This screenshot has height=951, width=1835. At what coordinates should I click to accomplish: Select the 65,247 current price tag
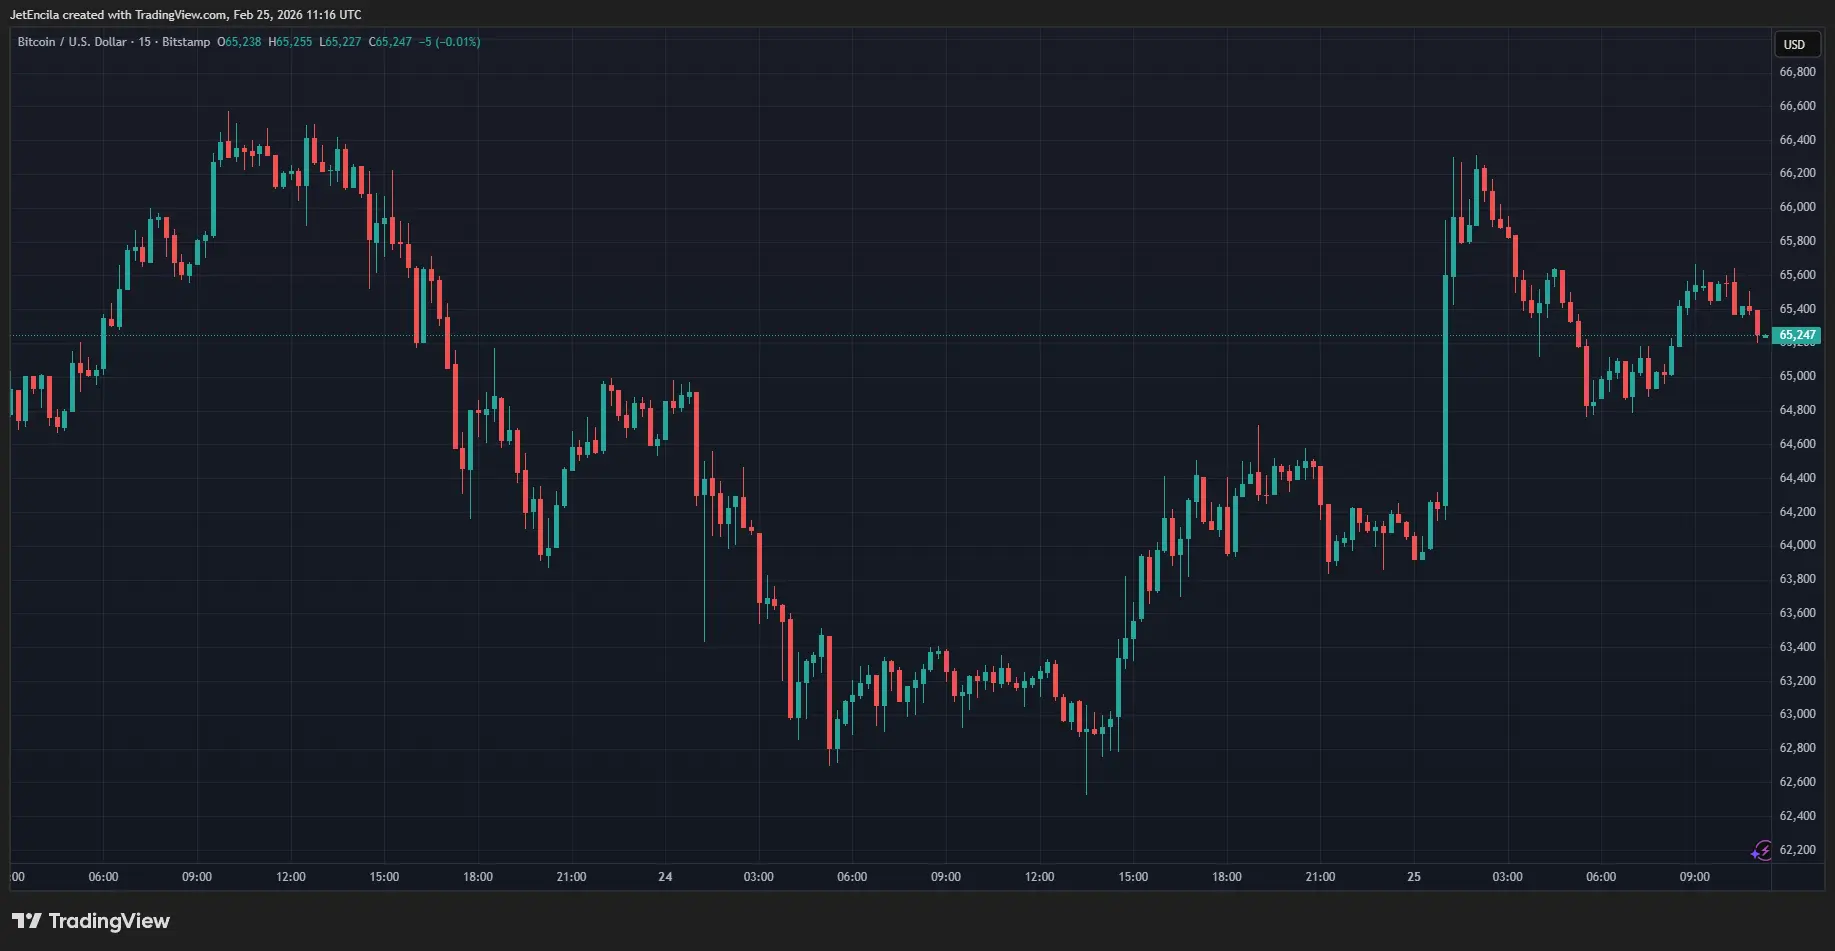[1797, 335]
